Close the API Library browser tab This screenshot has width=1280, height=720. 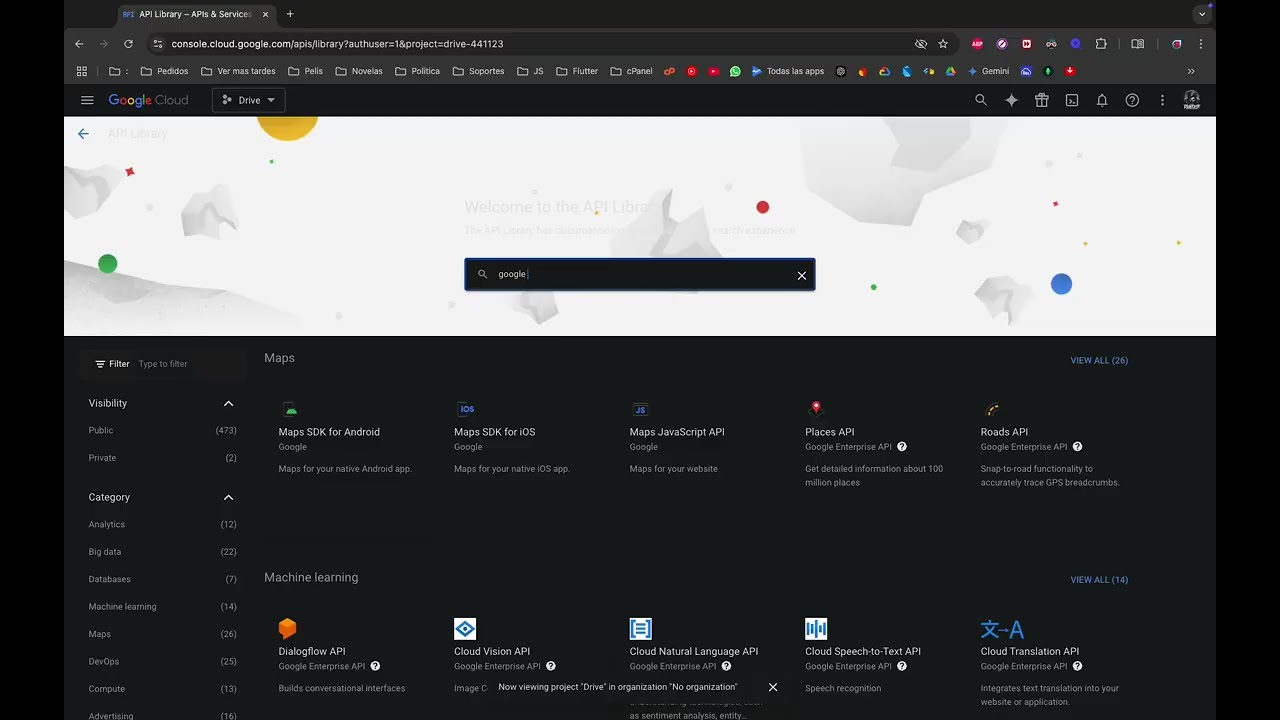coord(265,14)
